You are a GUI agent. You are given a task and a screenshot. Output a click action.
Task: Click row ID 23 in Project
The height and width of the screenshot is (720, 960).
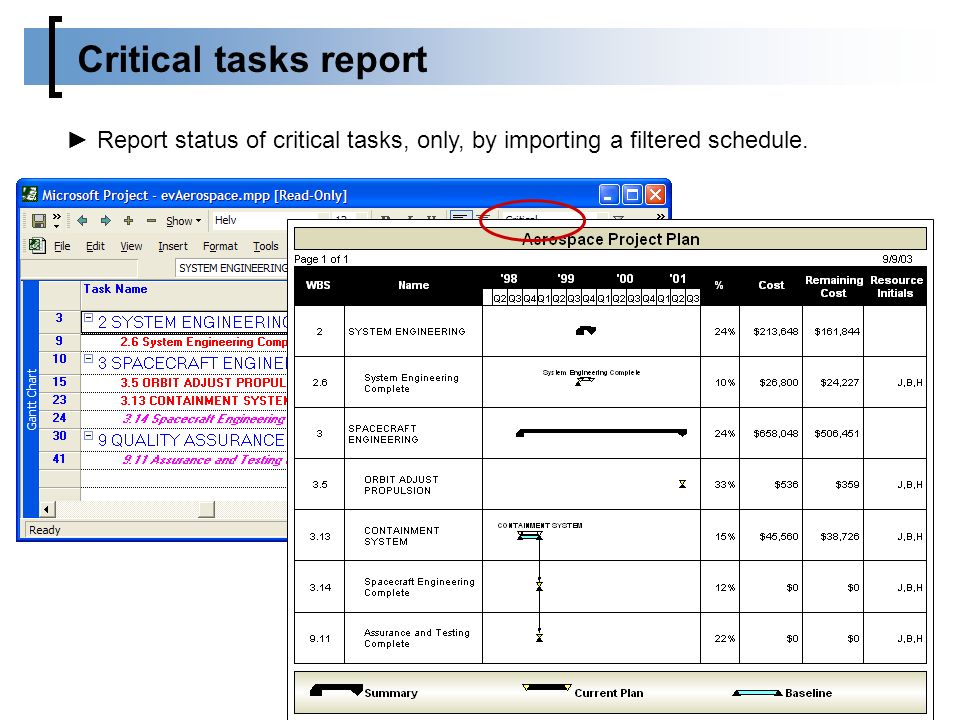[59, 400]
